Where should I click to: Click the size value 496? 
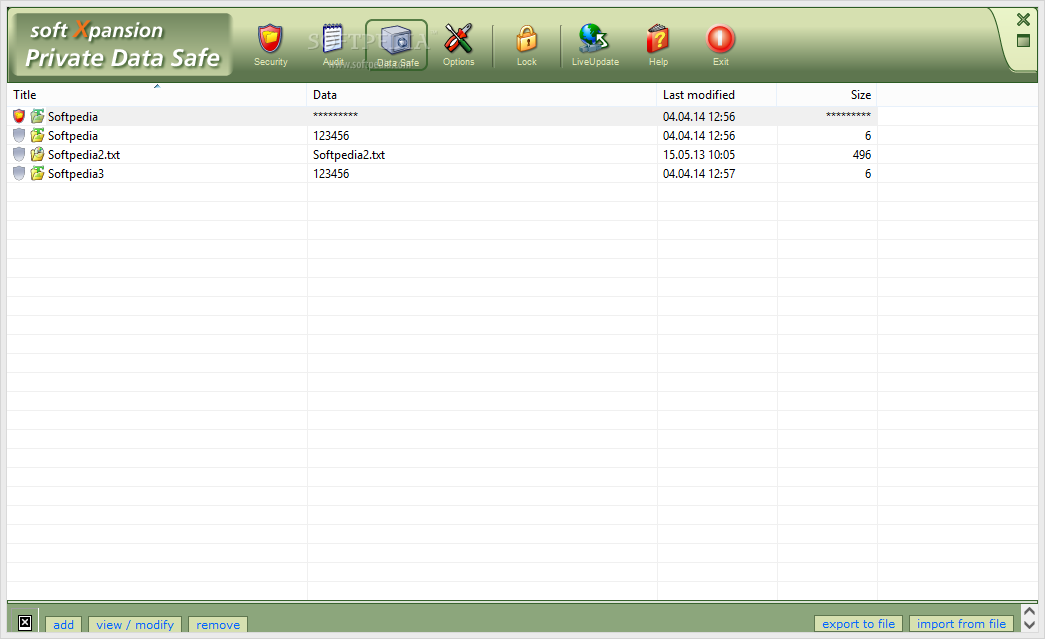tap(862, 155)
